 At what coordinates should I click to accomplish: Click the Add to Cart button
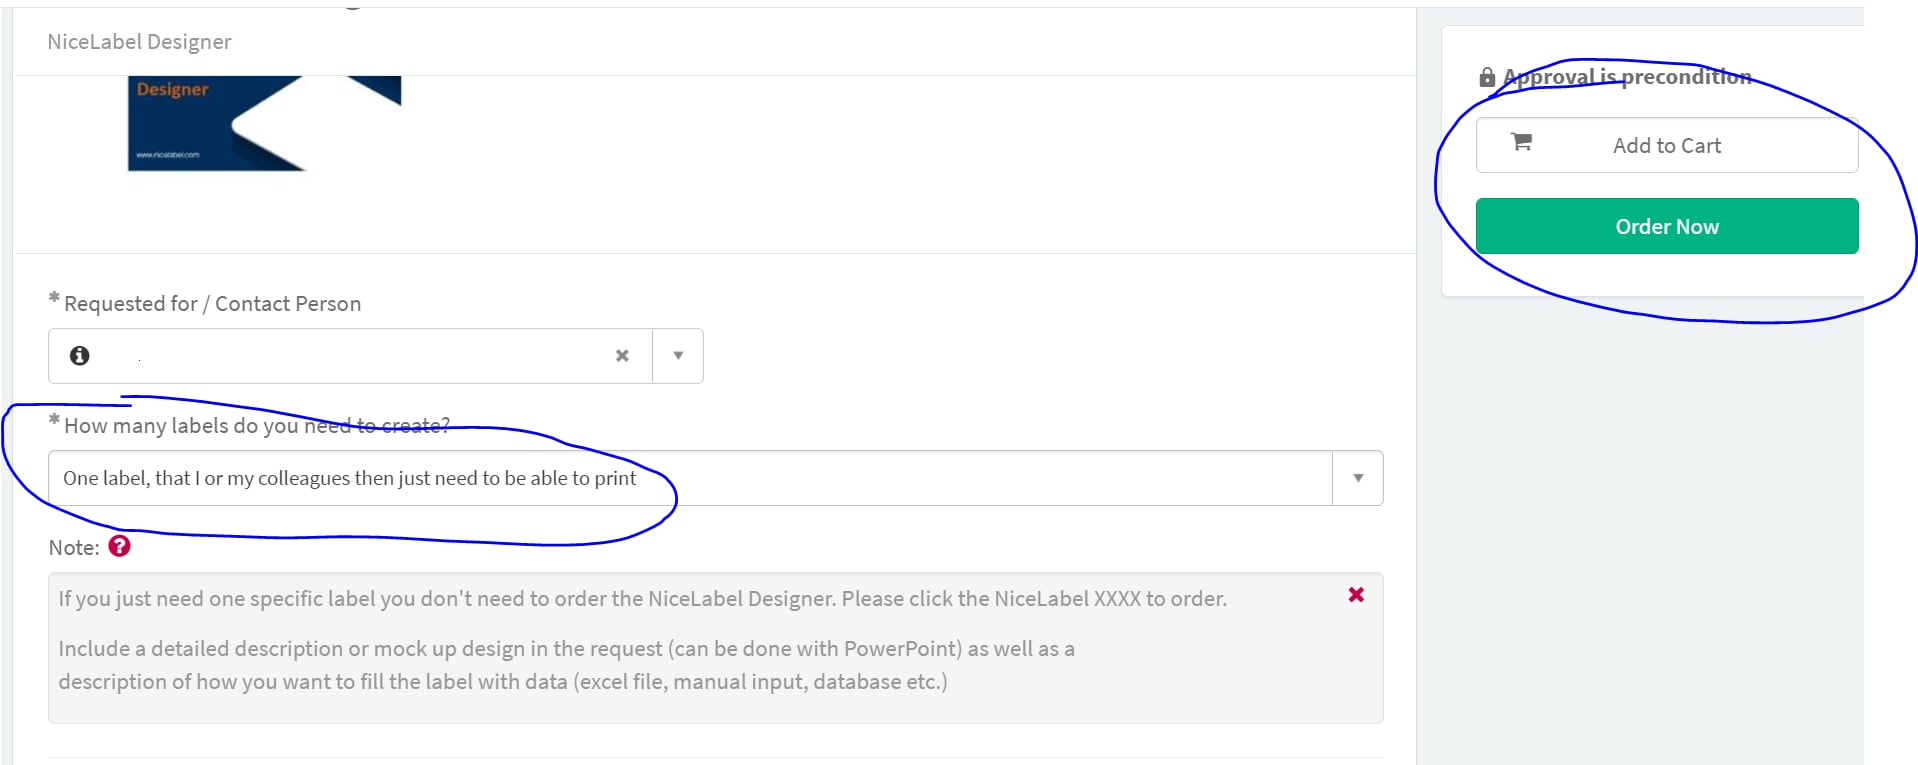[x=1666, y=145]
